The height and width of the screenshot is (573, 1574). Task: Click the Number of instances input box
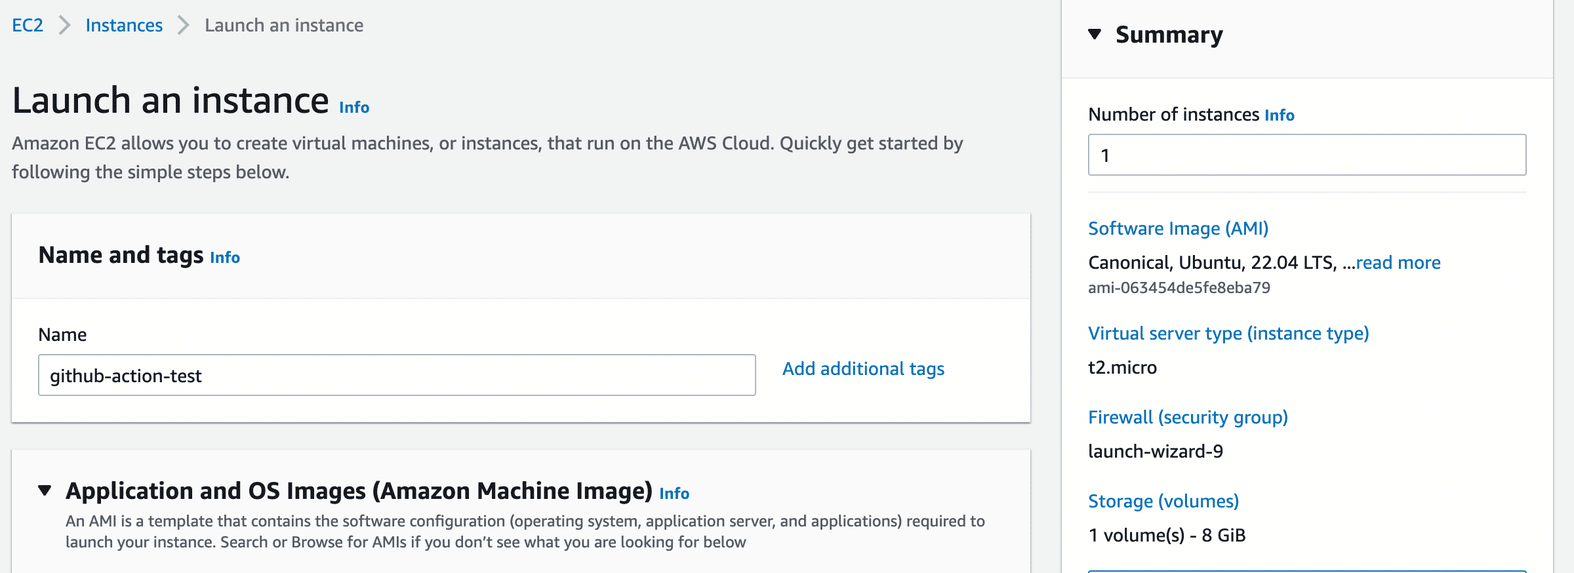point(1306,155)
